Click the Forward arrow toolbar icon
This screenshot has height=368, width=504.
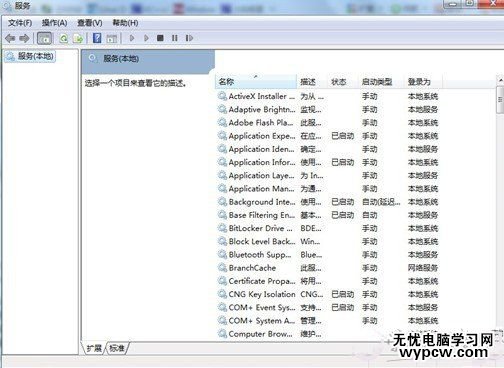[x=24, y=38]
